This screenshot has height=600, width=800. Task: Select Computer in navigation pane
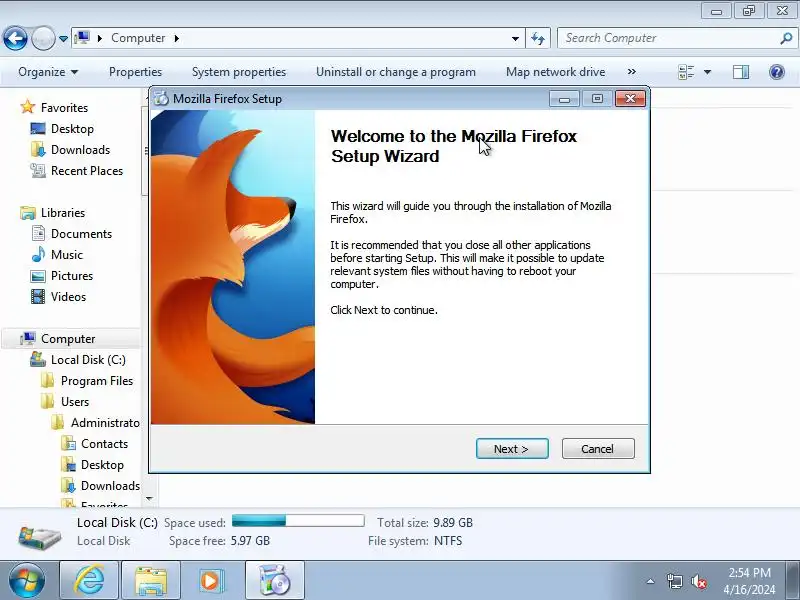(68, 339)
